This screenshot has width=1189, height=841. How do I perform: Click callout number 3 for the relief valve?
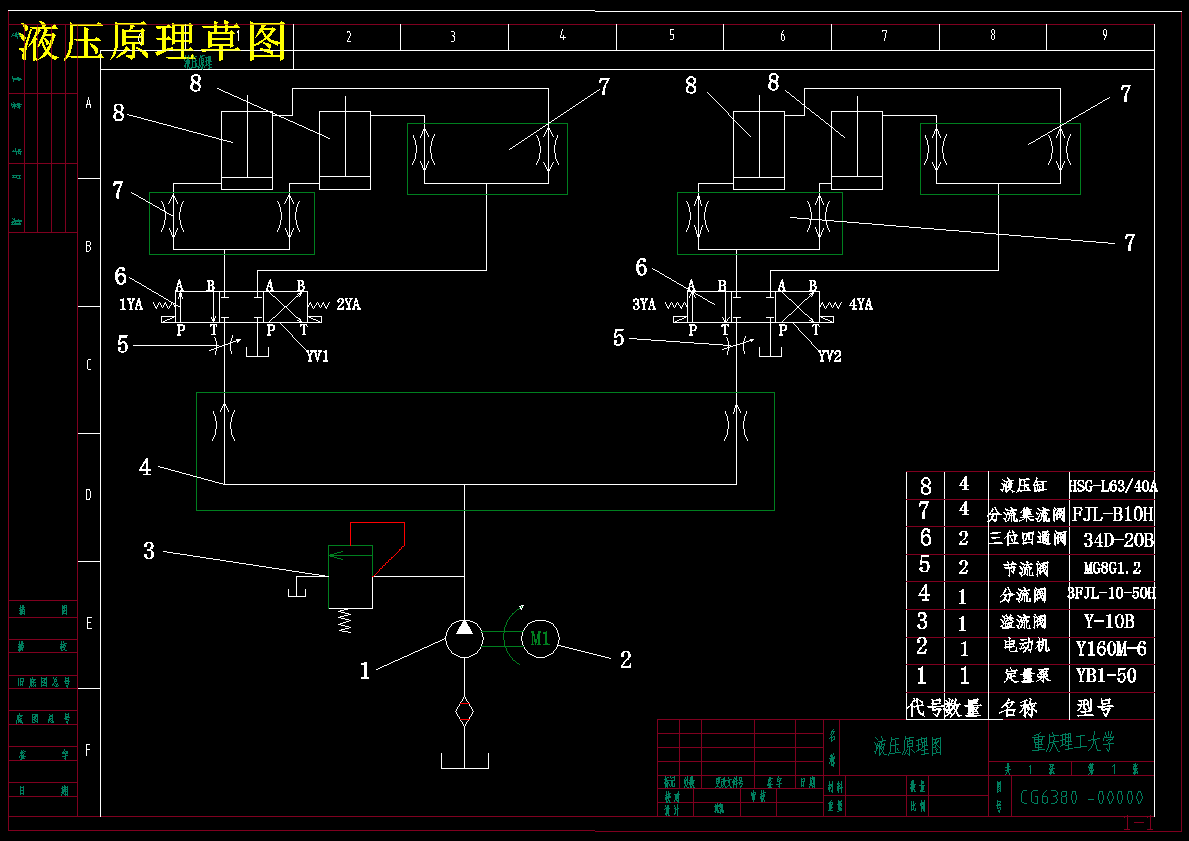pos(149,551)
